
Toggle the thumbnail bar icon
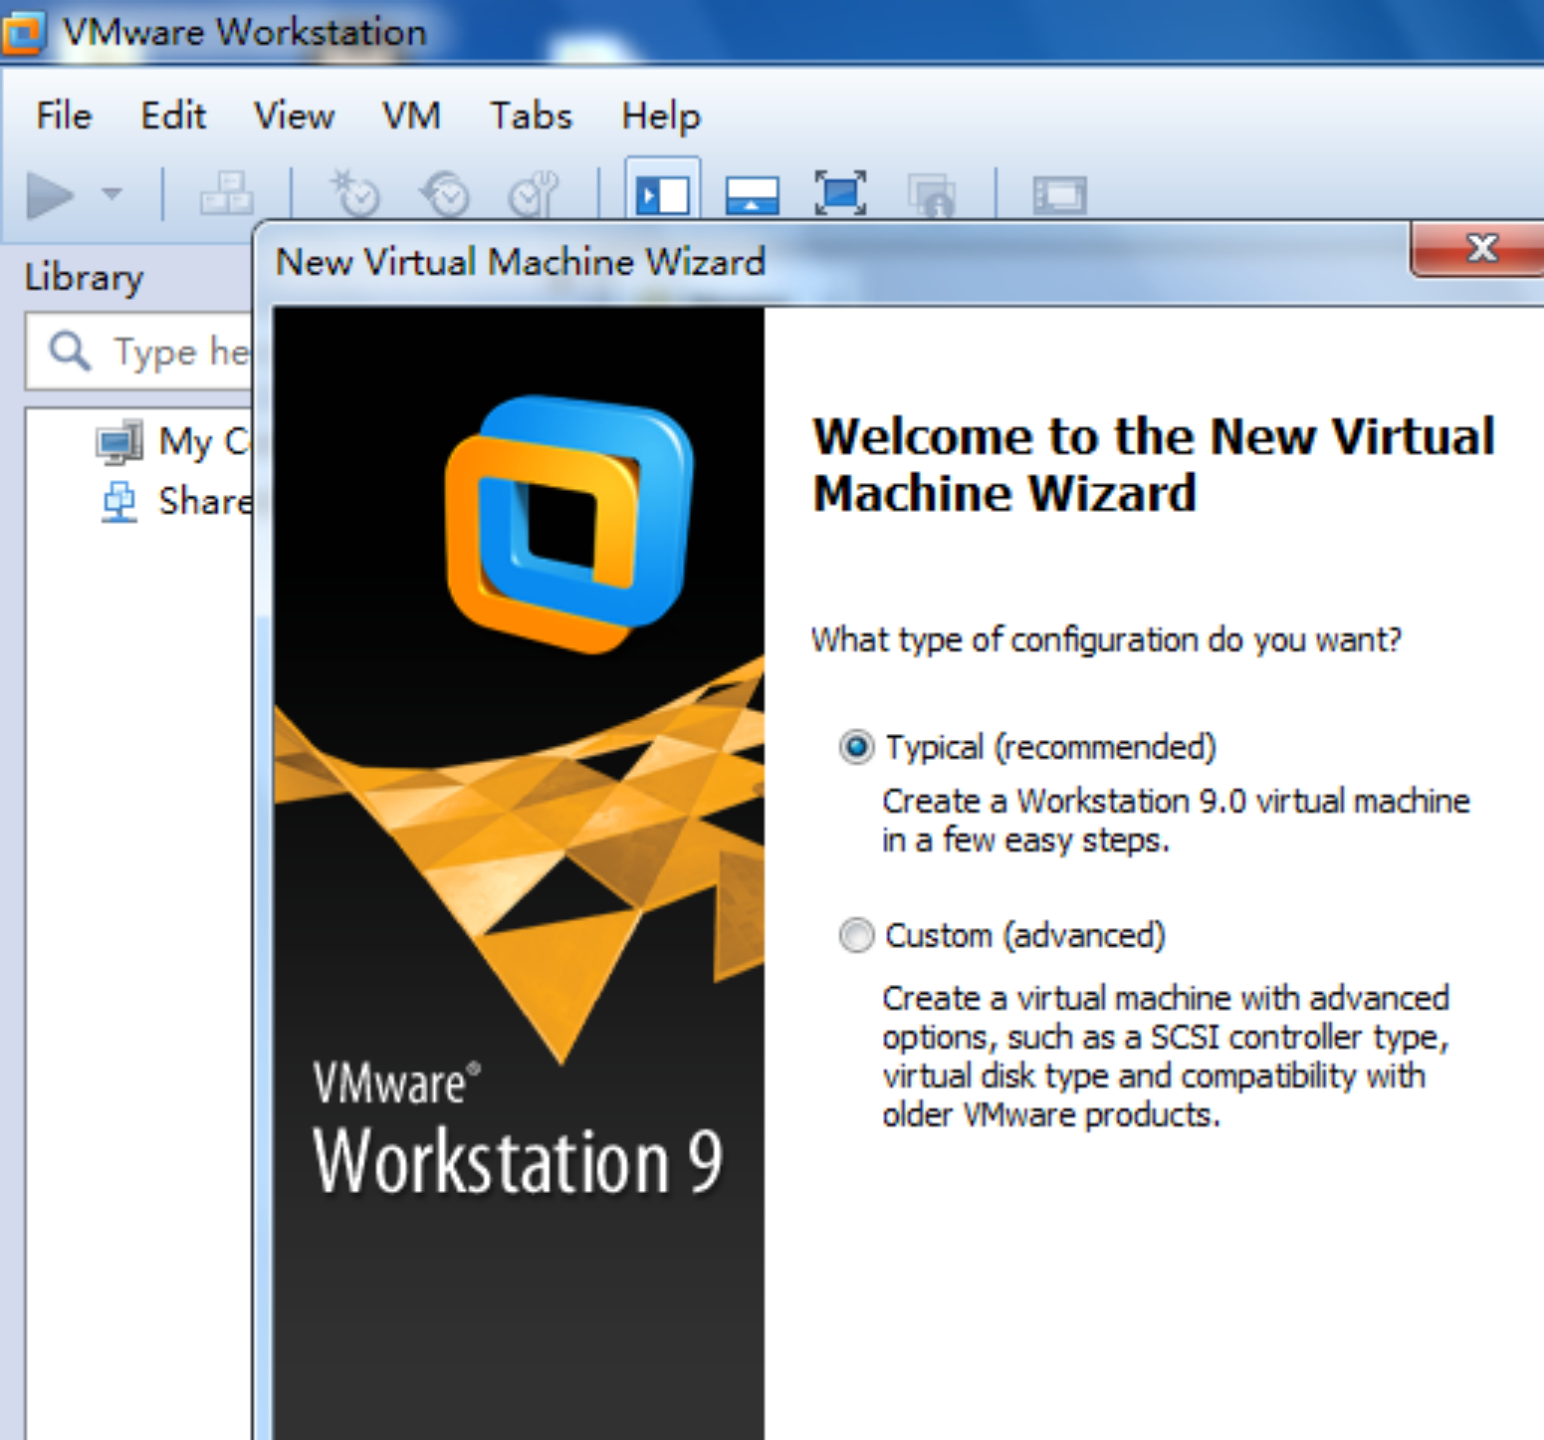(x=752, y=194)
